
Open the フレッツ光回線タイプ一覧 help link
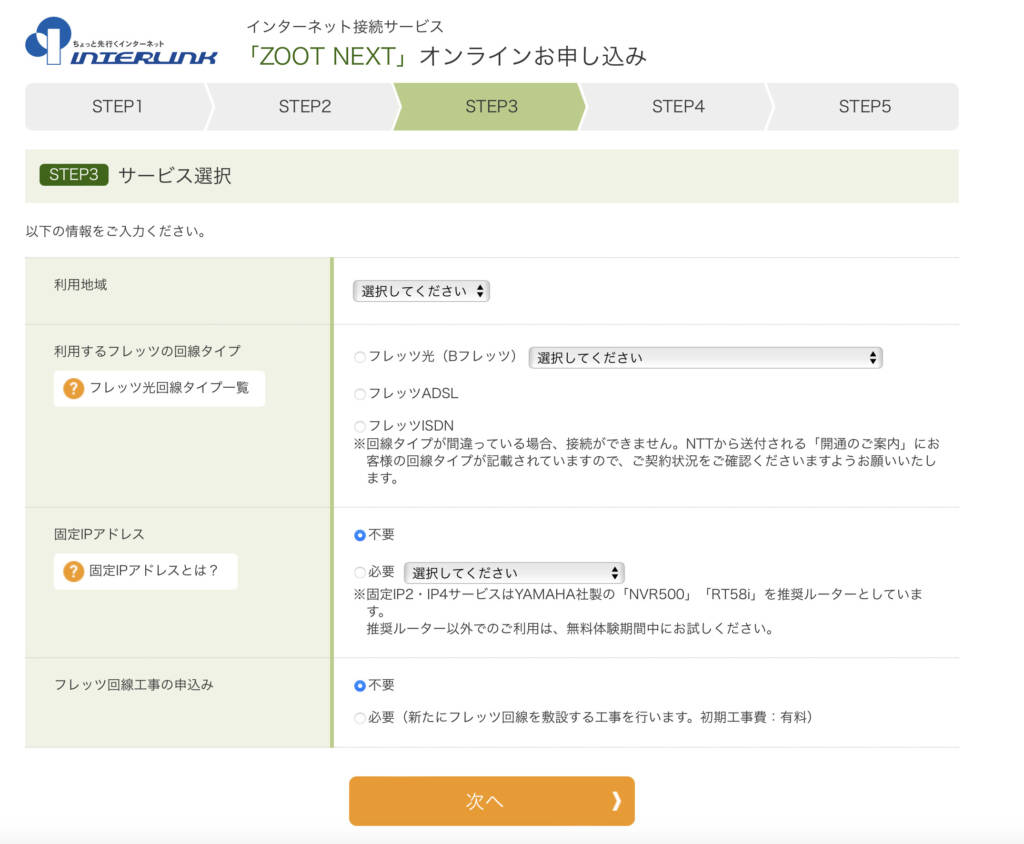pyautogui.click(x=159, y=388)
